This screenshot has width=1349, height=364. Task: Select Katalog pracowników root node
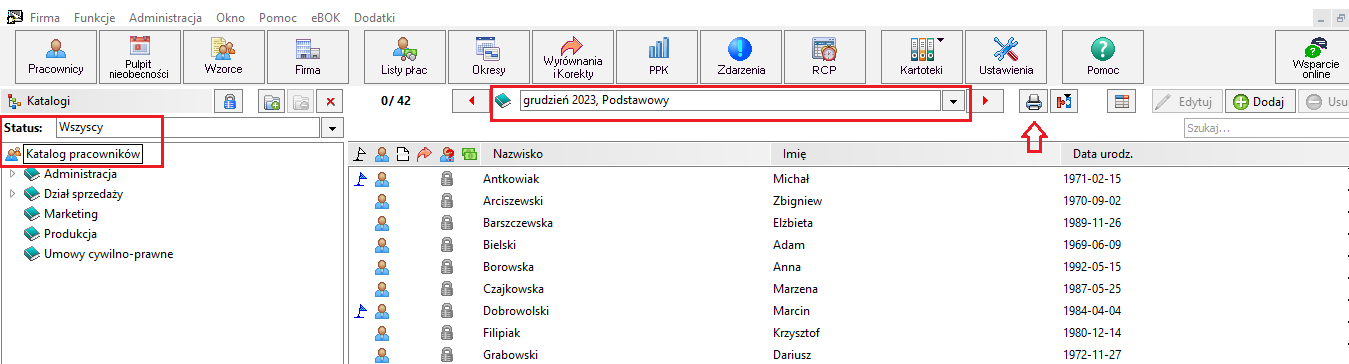(x=83, y=154)
